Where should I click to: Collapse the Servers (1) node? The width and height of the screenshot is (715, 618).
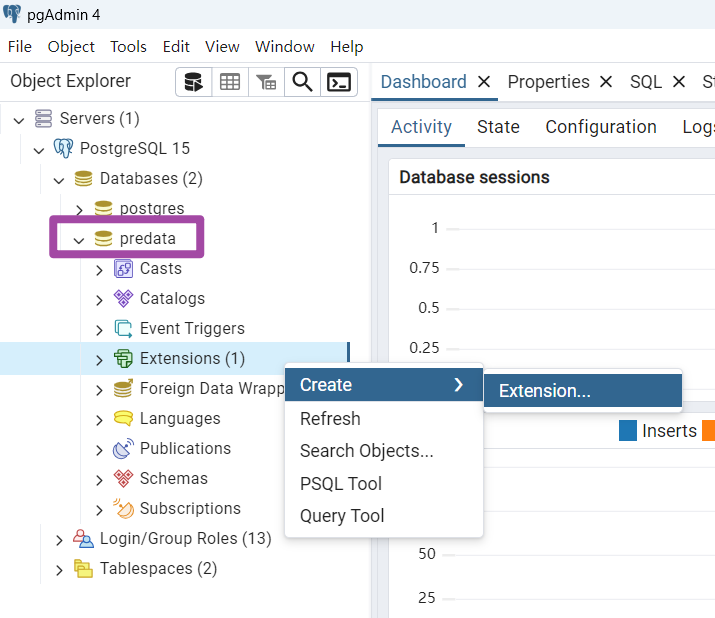click(19, 120)
